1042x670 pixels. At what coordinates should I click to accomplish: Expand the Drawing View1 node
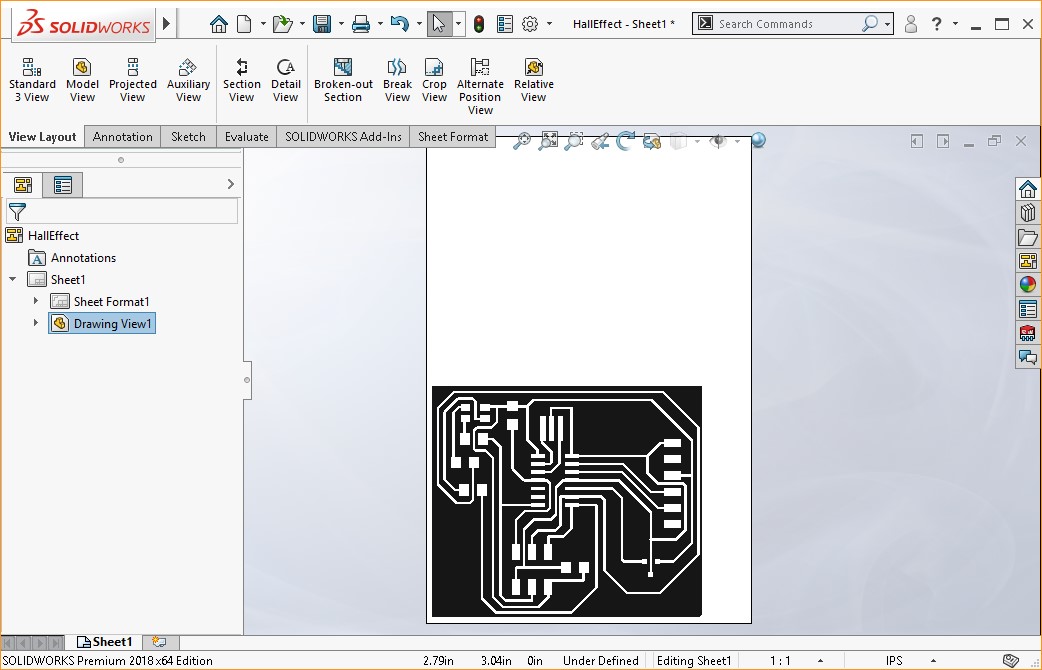coord(36,323)
